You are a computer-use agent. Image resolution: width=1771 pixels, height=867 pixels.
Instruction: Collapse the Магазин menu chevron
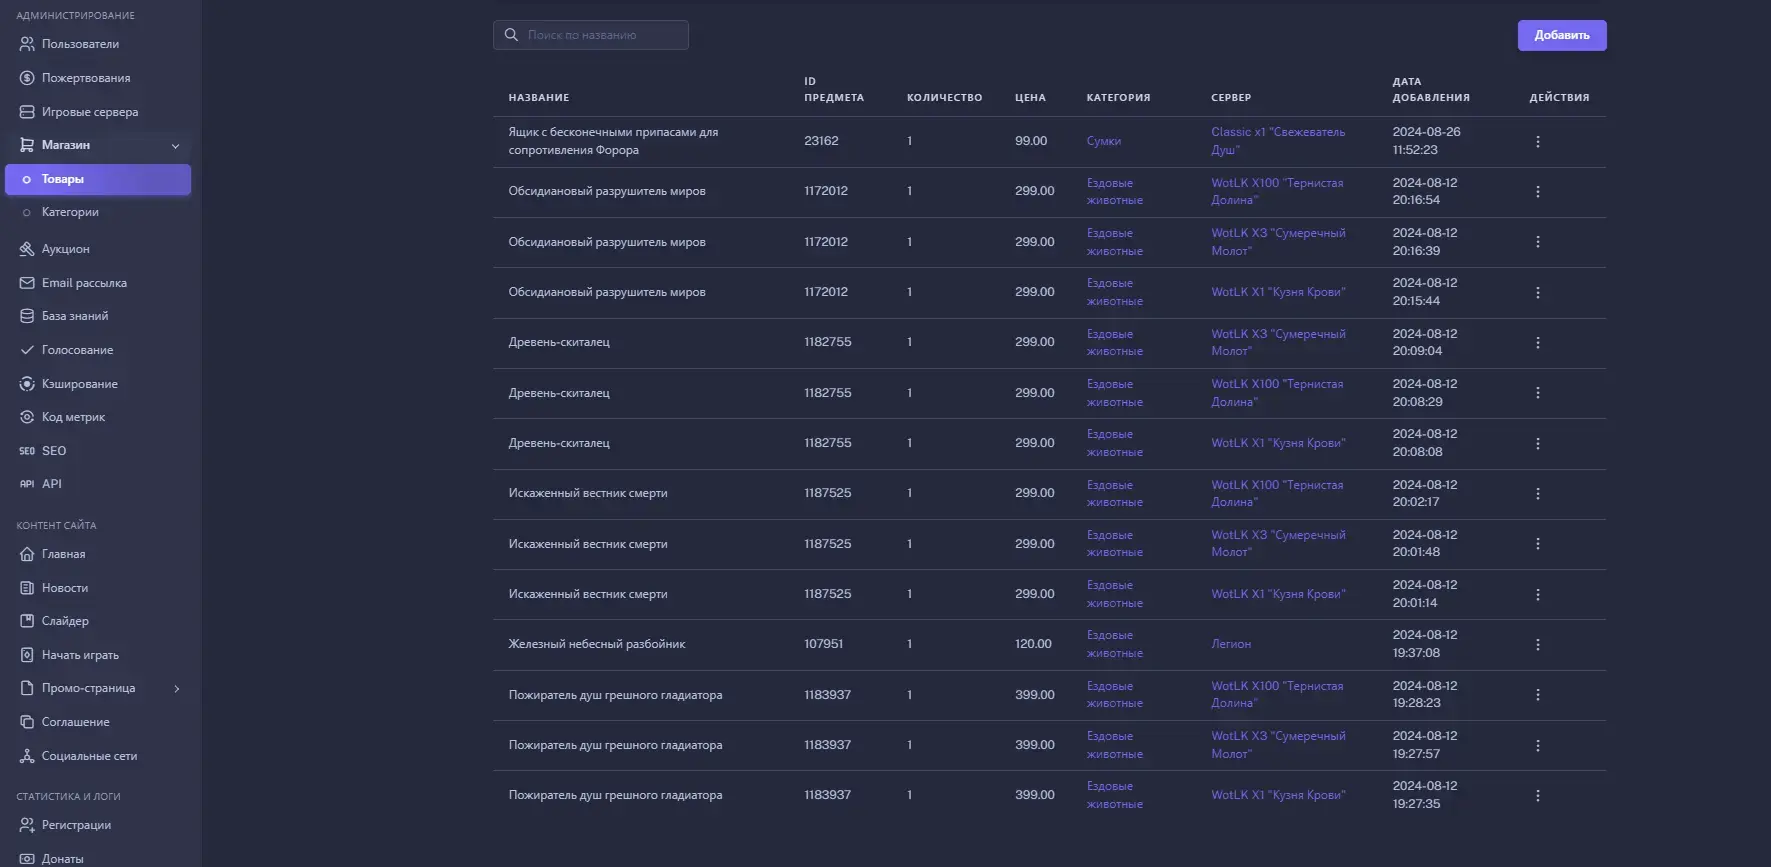click(x=176, y=146)
